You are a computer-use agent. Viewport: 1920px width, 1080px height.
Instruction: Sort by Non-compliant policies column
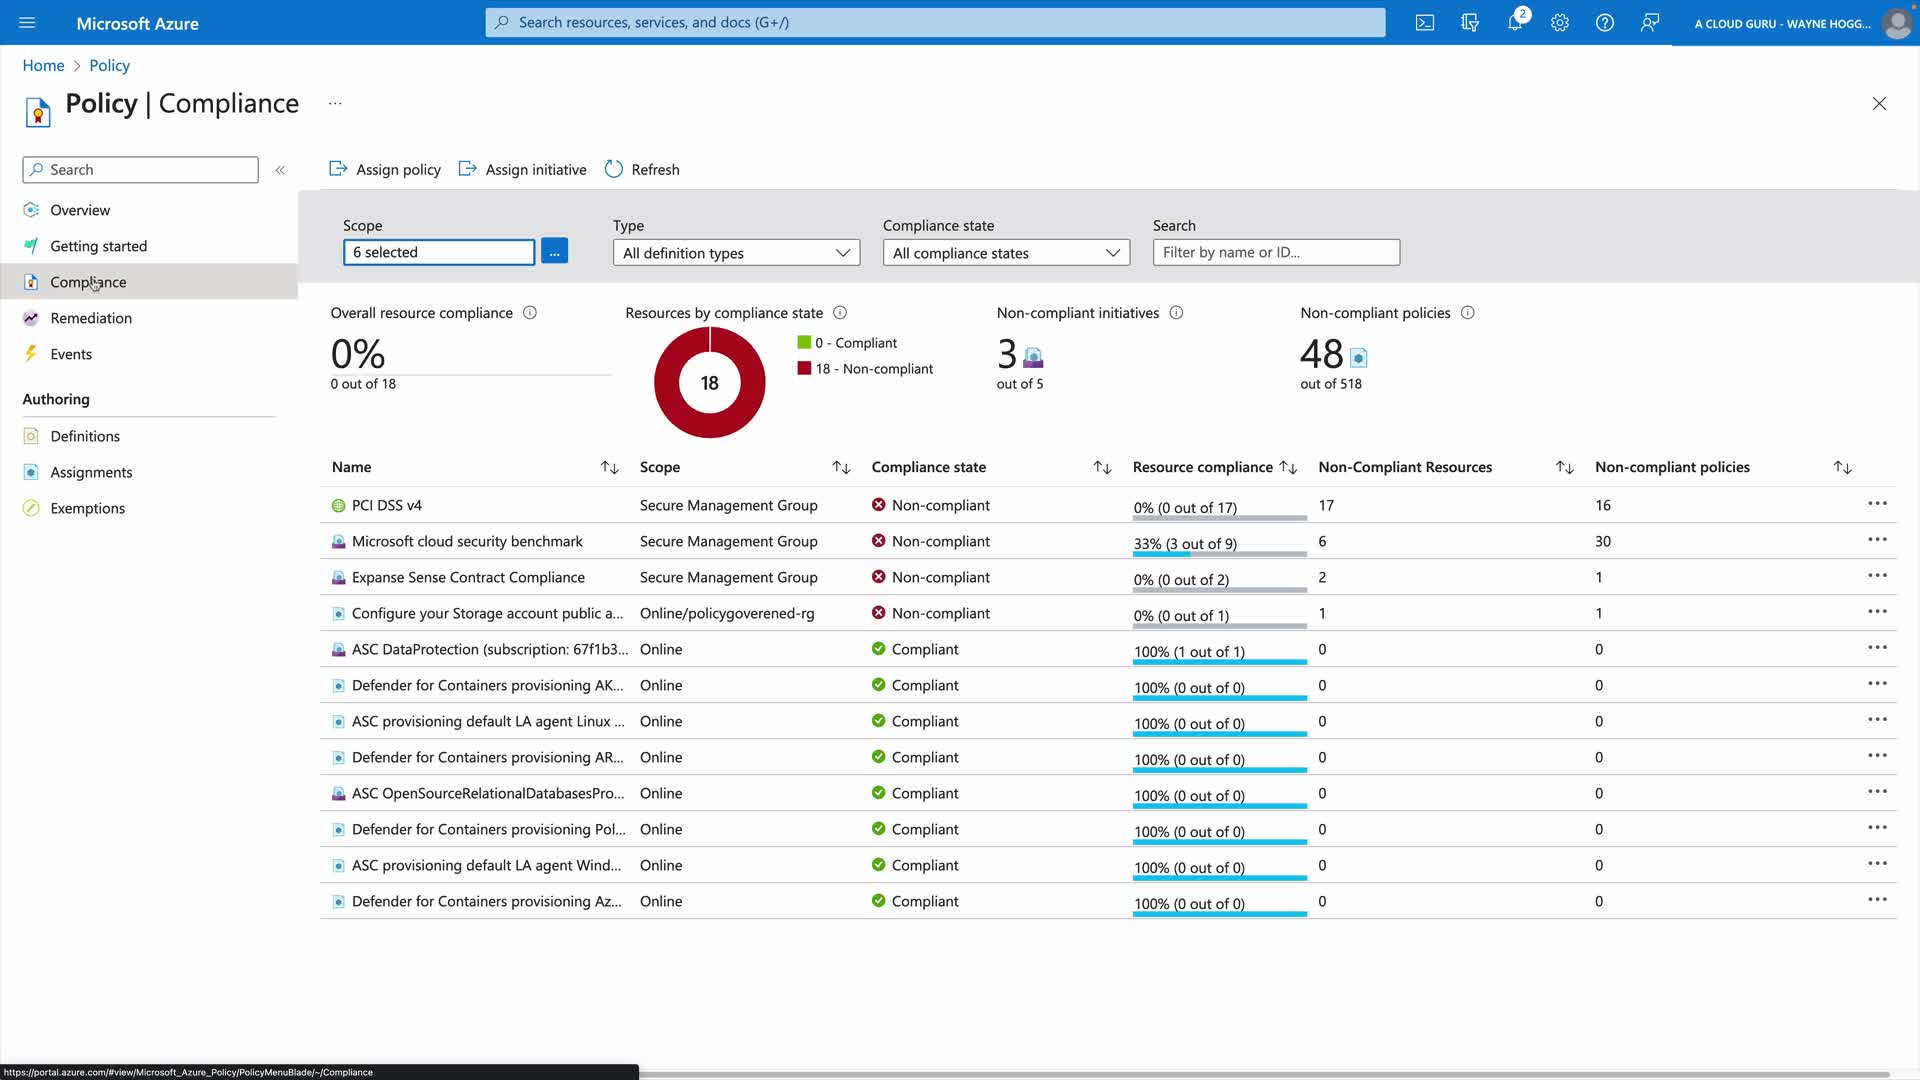1842,468
